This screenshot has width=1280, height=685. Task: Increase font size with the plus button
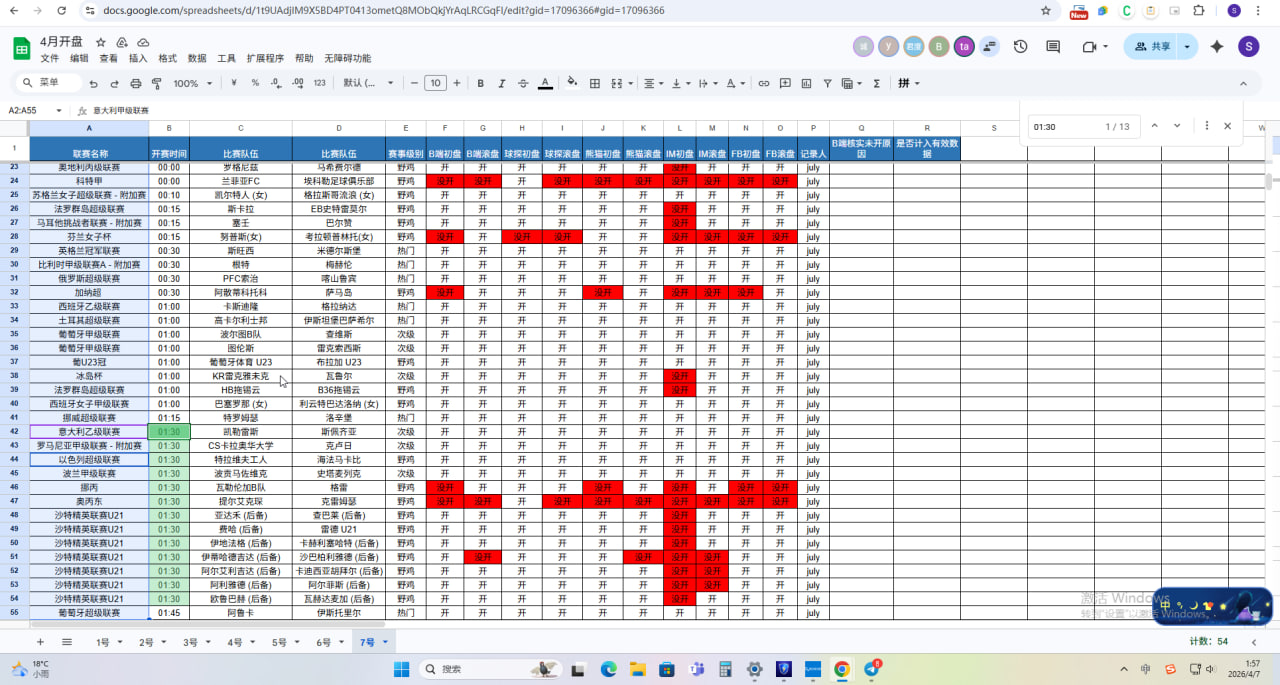coord(456,83)
